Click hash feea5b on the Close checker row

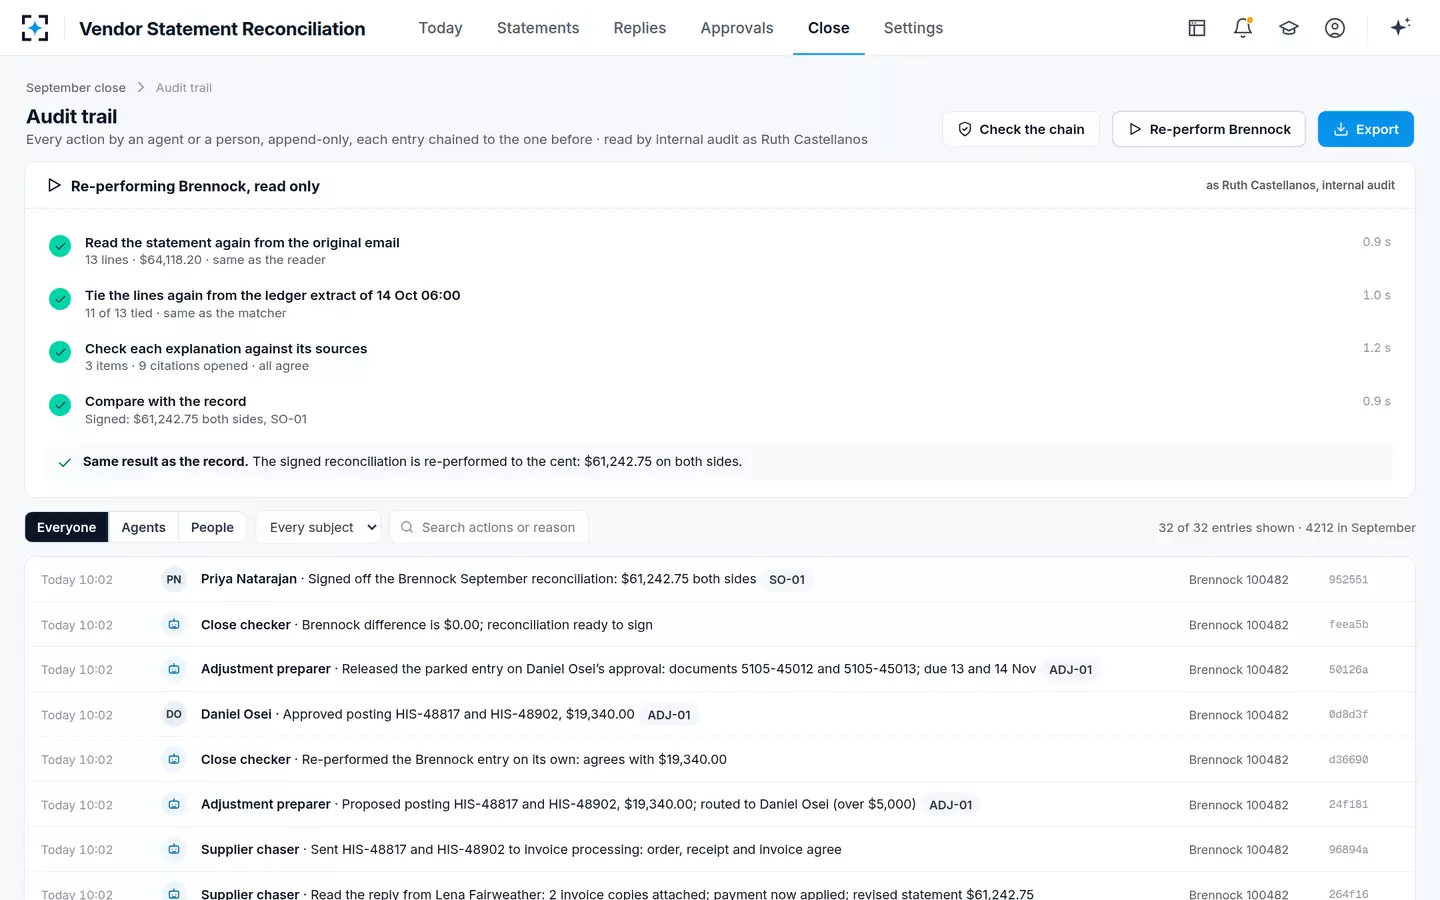tap(1348, 625)
